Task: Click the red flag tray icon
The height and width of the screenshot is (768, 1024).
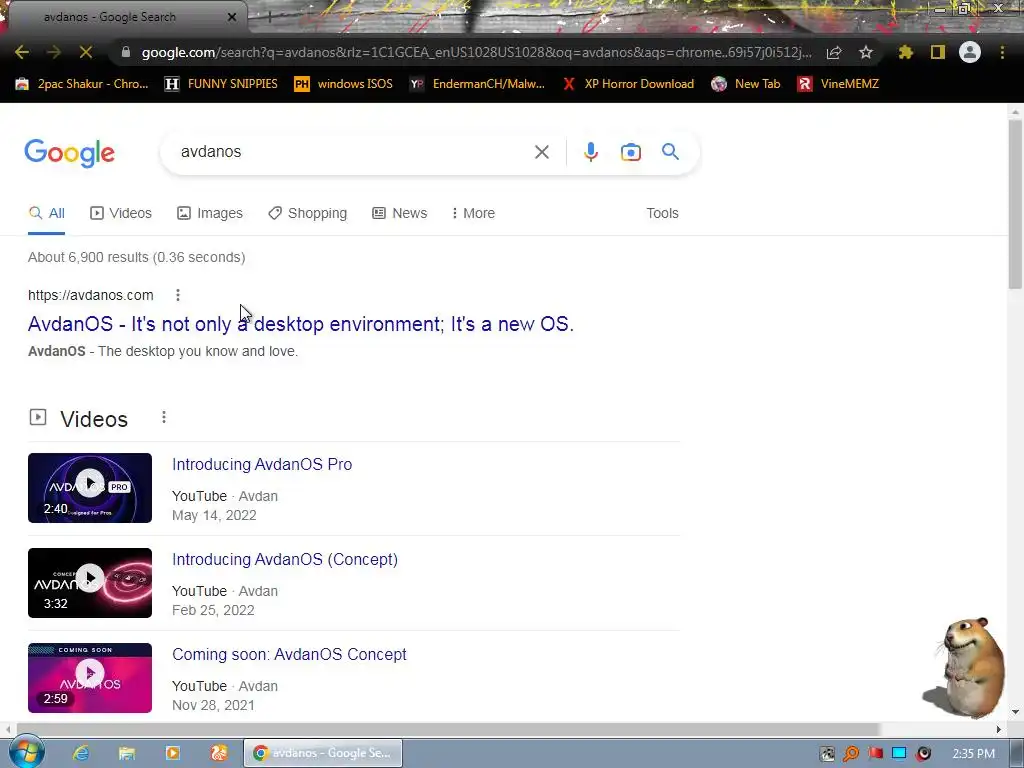Action: [x=875, y=754]
